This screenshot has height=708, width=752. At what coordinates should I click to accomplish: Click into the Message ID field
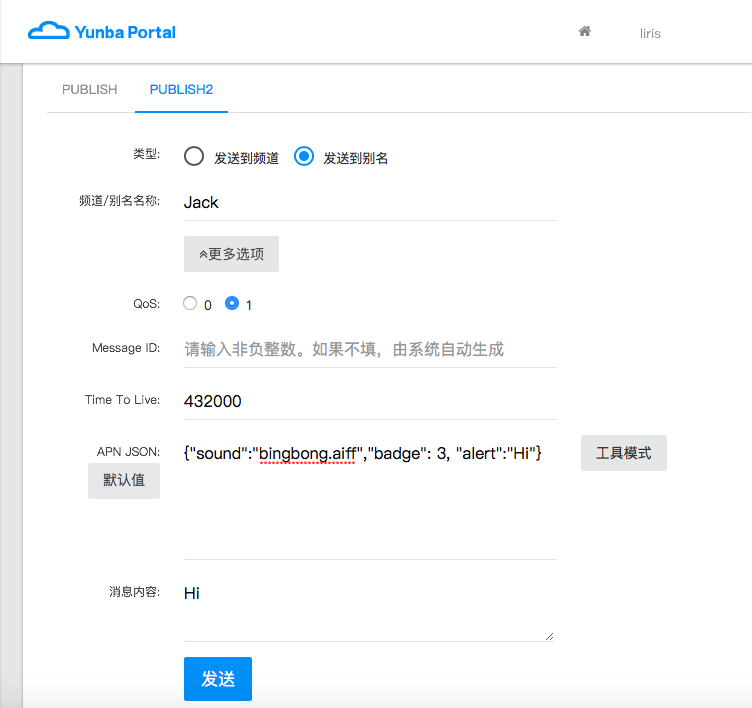pyautogui.click(x=370, y=349)
